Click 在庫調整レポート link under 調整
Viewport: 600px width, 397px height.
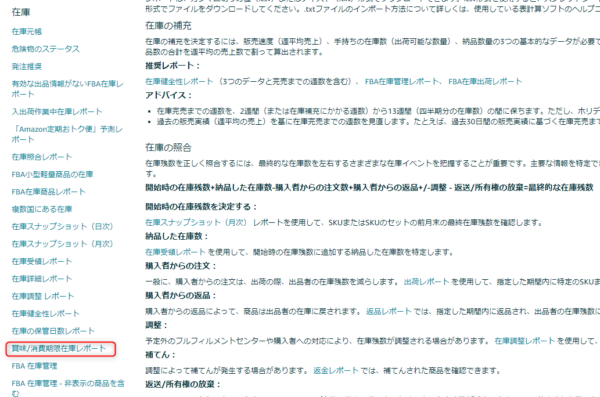tap(525, 341)
